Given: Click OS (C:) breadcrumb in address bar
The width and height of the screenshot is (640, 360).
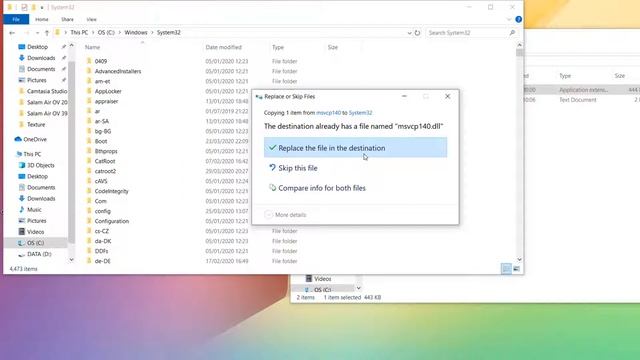Looking at the screenshot, I should [106, 32].
